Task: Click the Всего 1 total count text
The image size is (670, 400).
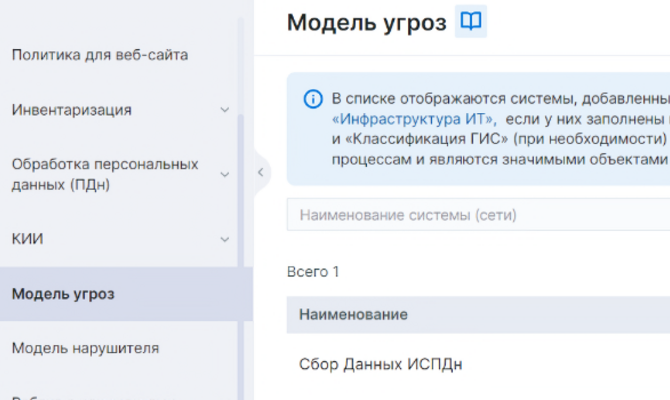Action: (x=313, y=271)
